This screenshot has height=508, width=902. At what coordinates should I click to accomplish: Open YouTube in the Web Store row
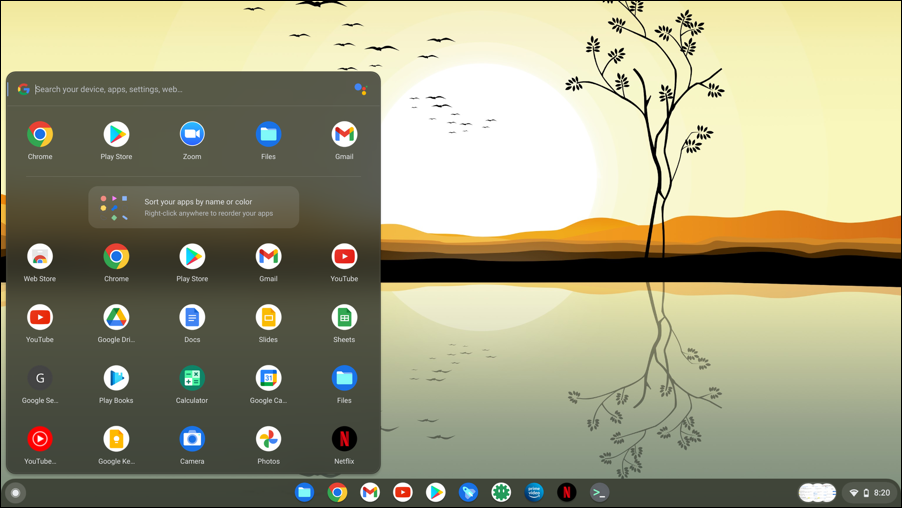coord(344,257)
